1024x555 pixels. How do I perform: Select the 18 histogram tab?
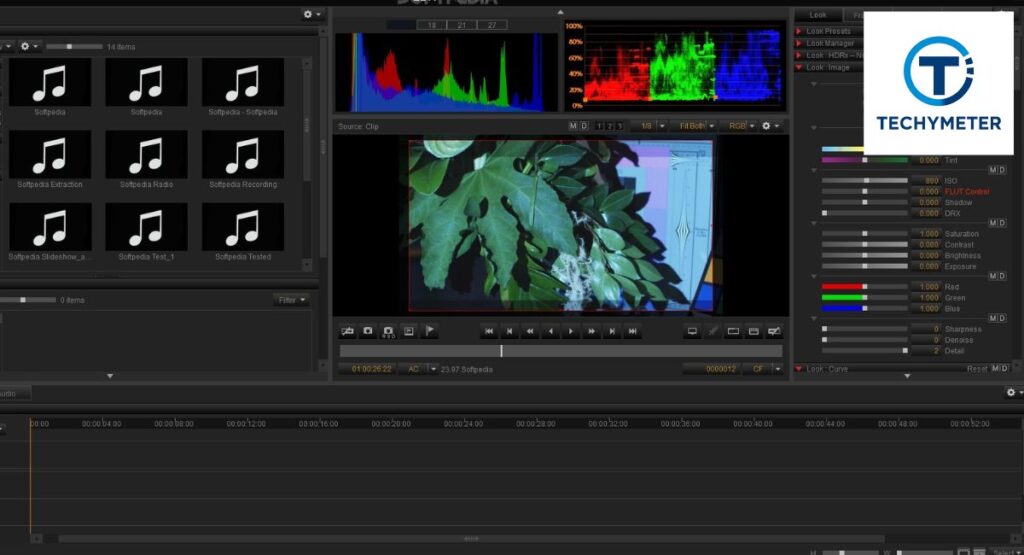click(x=432, y=25)
